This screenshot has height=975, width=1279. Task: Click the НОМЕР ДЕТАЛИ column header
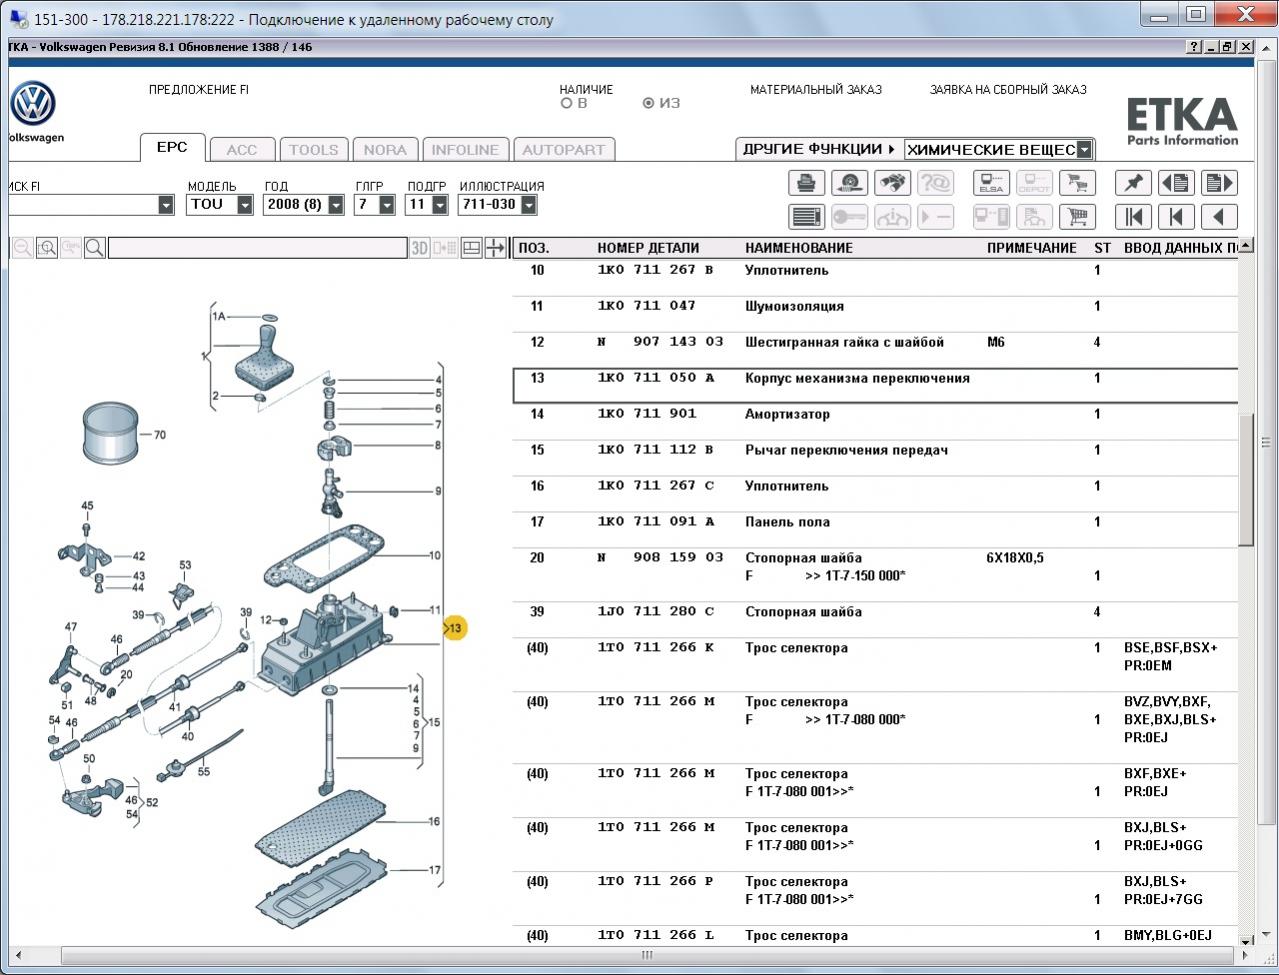(x=648, y=248)
